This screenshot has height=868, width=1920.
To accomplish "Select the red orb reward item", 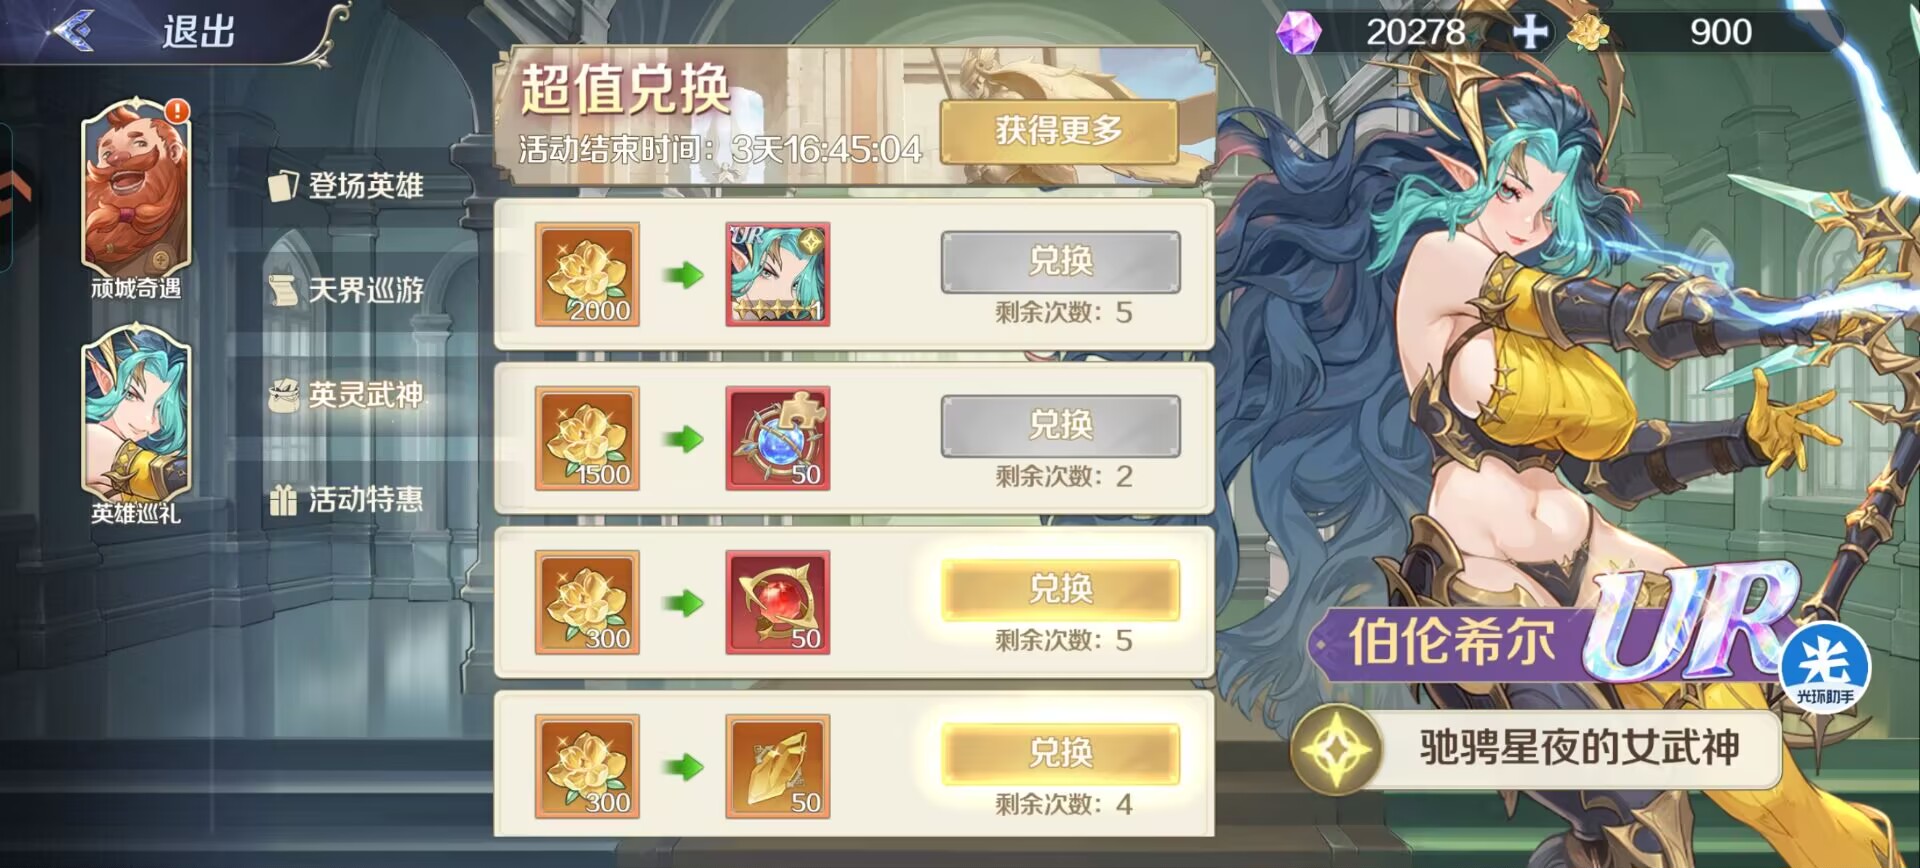I will pos(777,602).
